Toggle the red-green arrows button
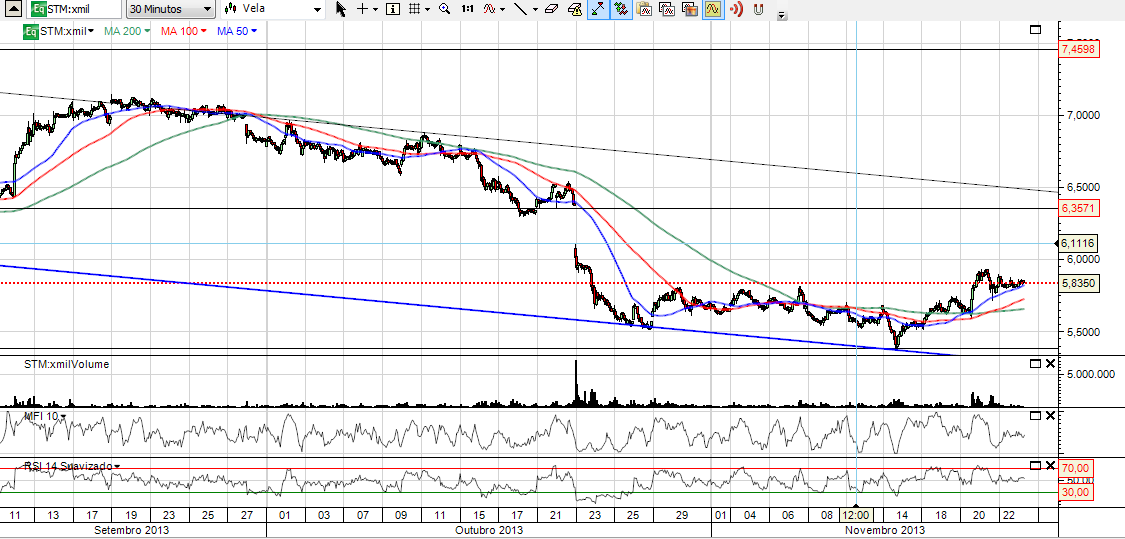Viewport: 1125px width, 539px height. click(621, 10)
